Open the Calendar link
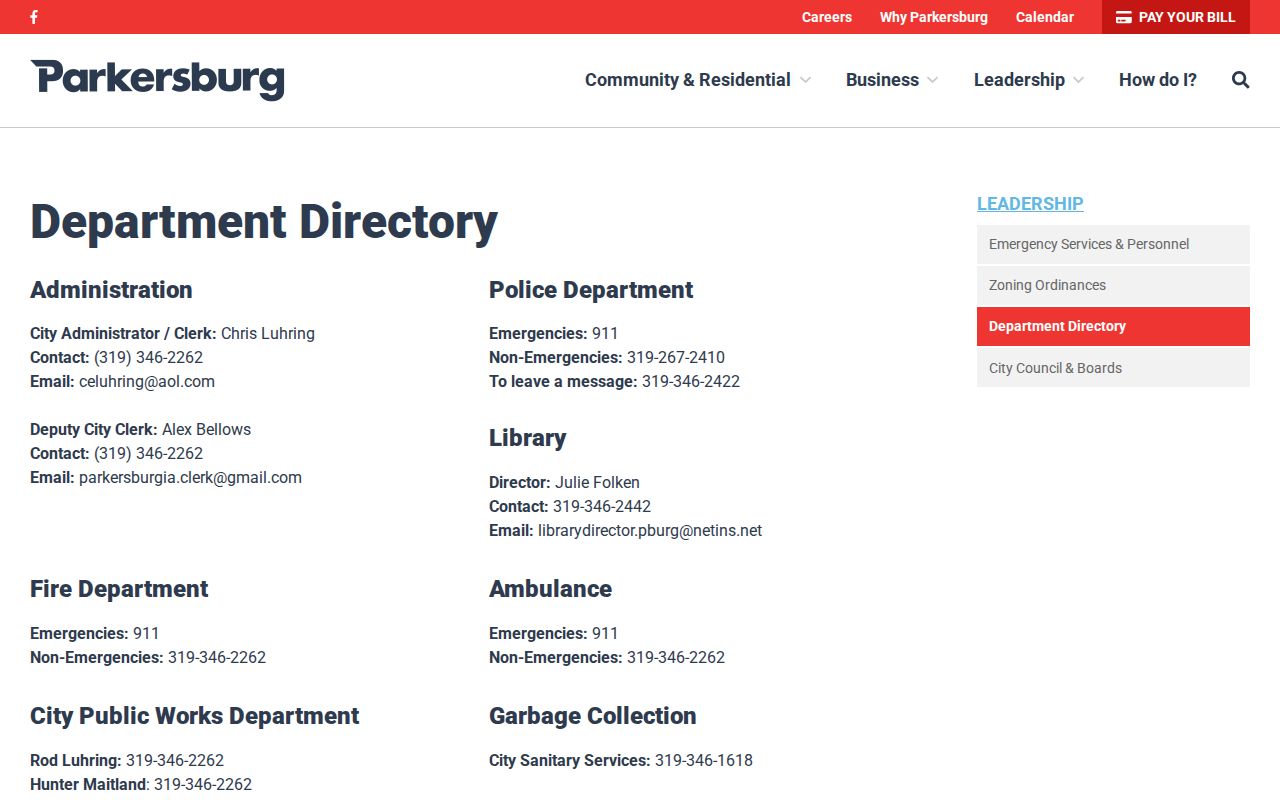This screenshot has height=800, width=1280. tap(1045, 17)
